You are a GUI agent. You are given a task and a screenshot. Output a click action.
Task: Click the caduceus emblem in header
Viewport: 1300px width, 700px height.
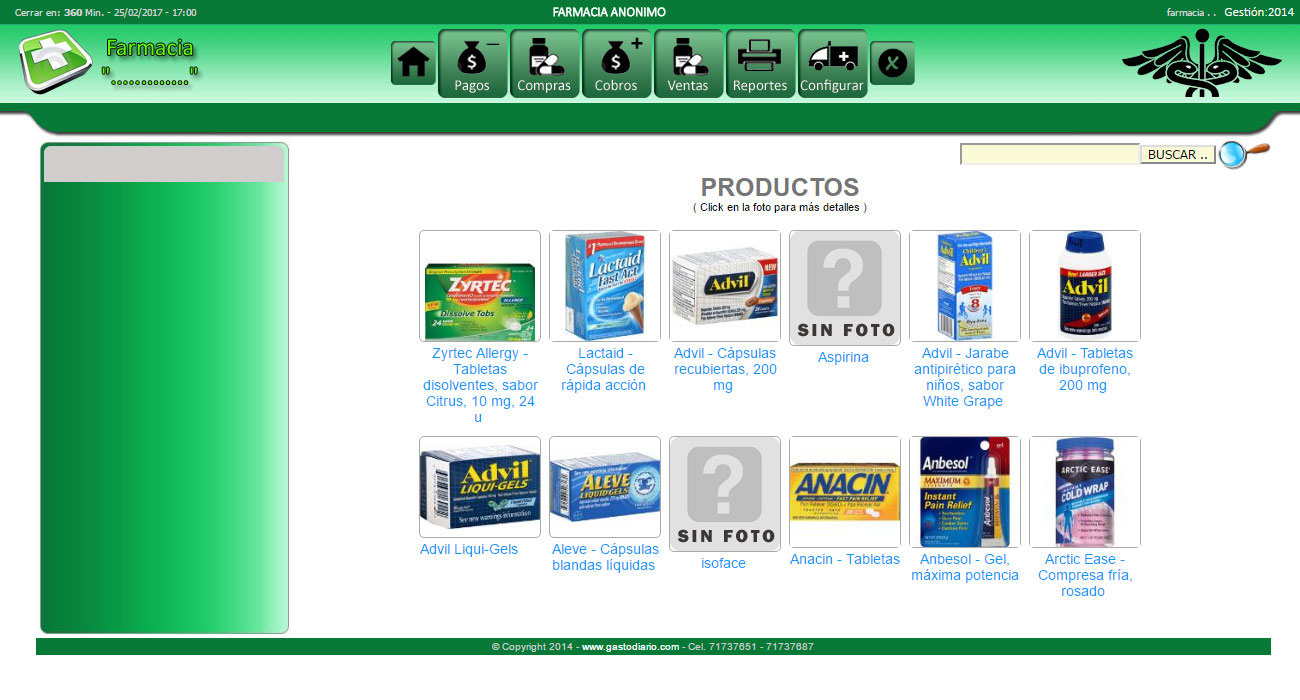coord(1201,63)
